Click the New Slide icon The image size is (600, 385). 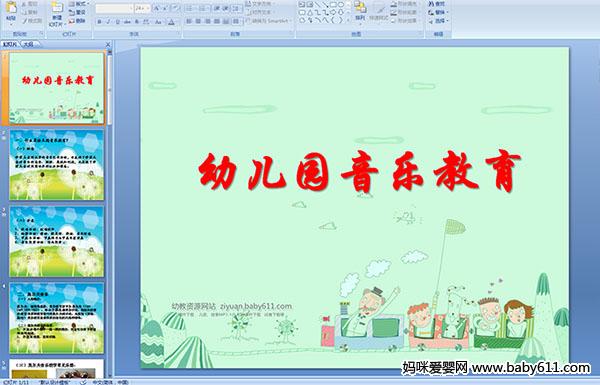[57, 9]
